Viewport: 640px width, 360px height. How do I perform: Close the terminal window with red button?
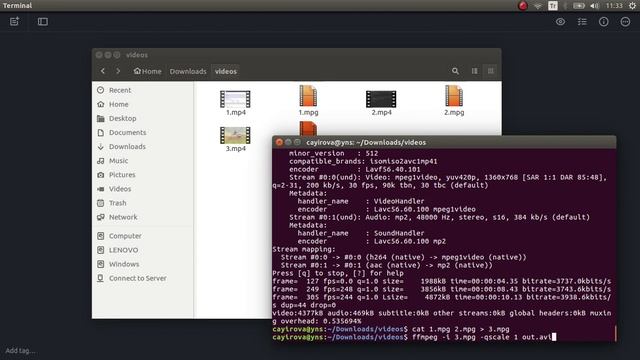click(279, 142)
